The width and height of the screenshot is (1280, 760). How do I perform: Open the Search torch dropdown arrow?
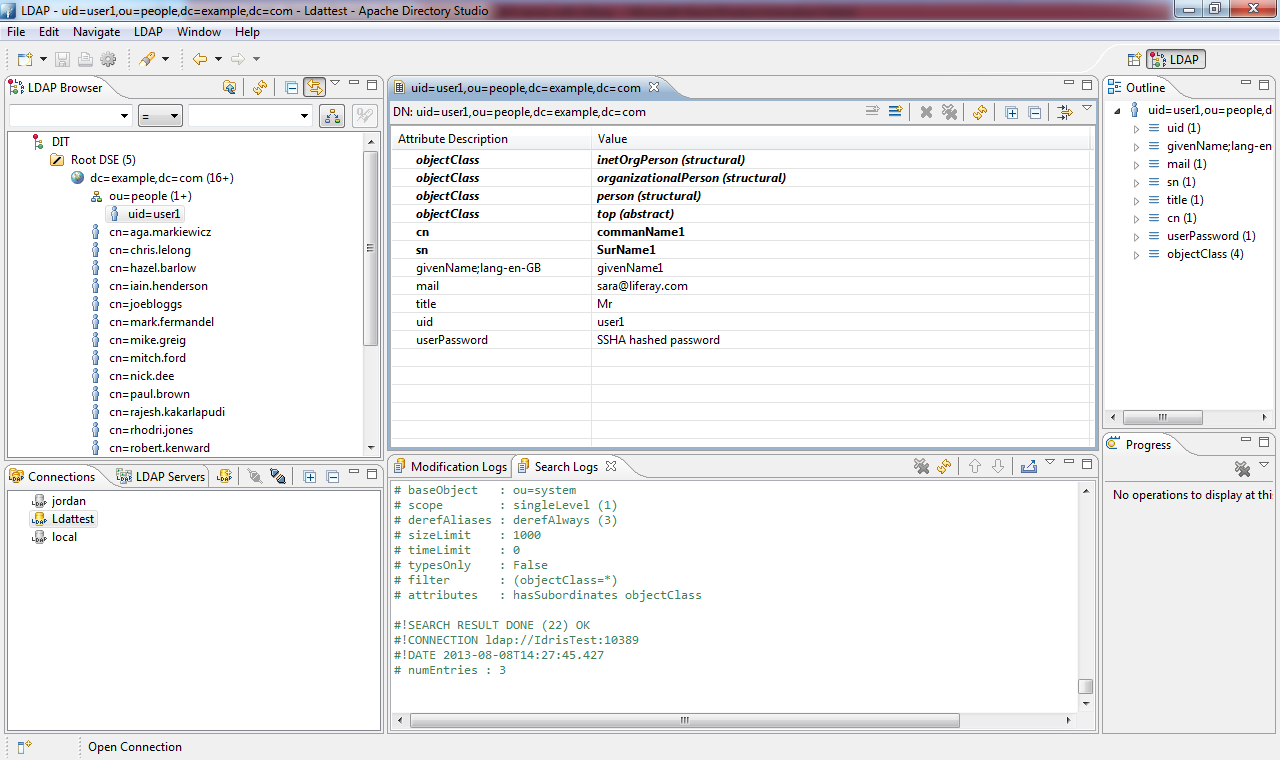[x=166, y=60]
